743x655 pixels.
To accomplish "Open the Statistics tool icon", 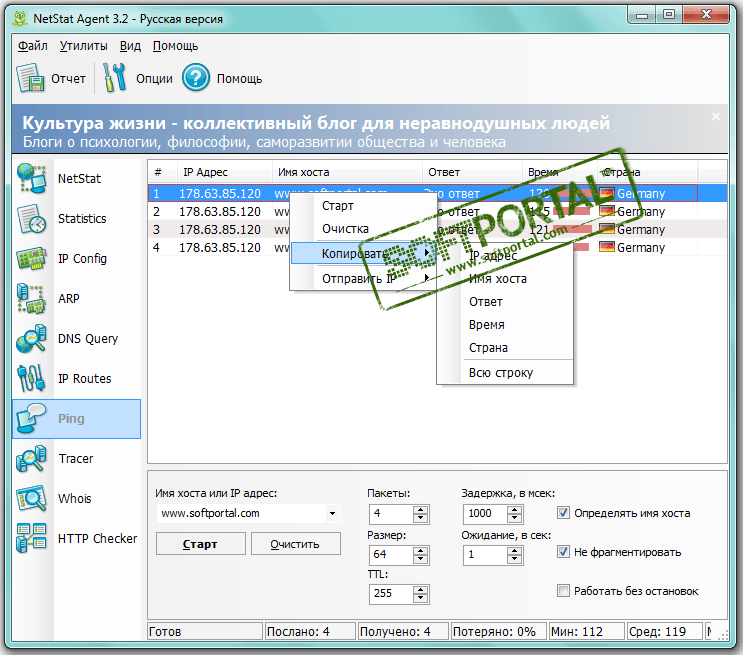I will (31, 218).
